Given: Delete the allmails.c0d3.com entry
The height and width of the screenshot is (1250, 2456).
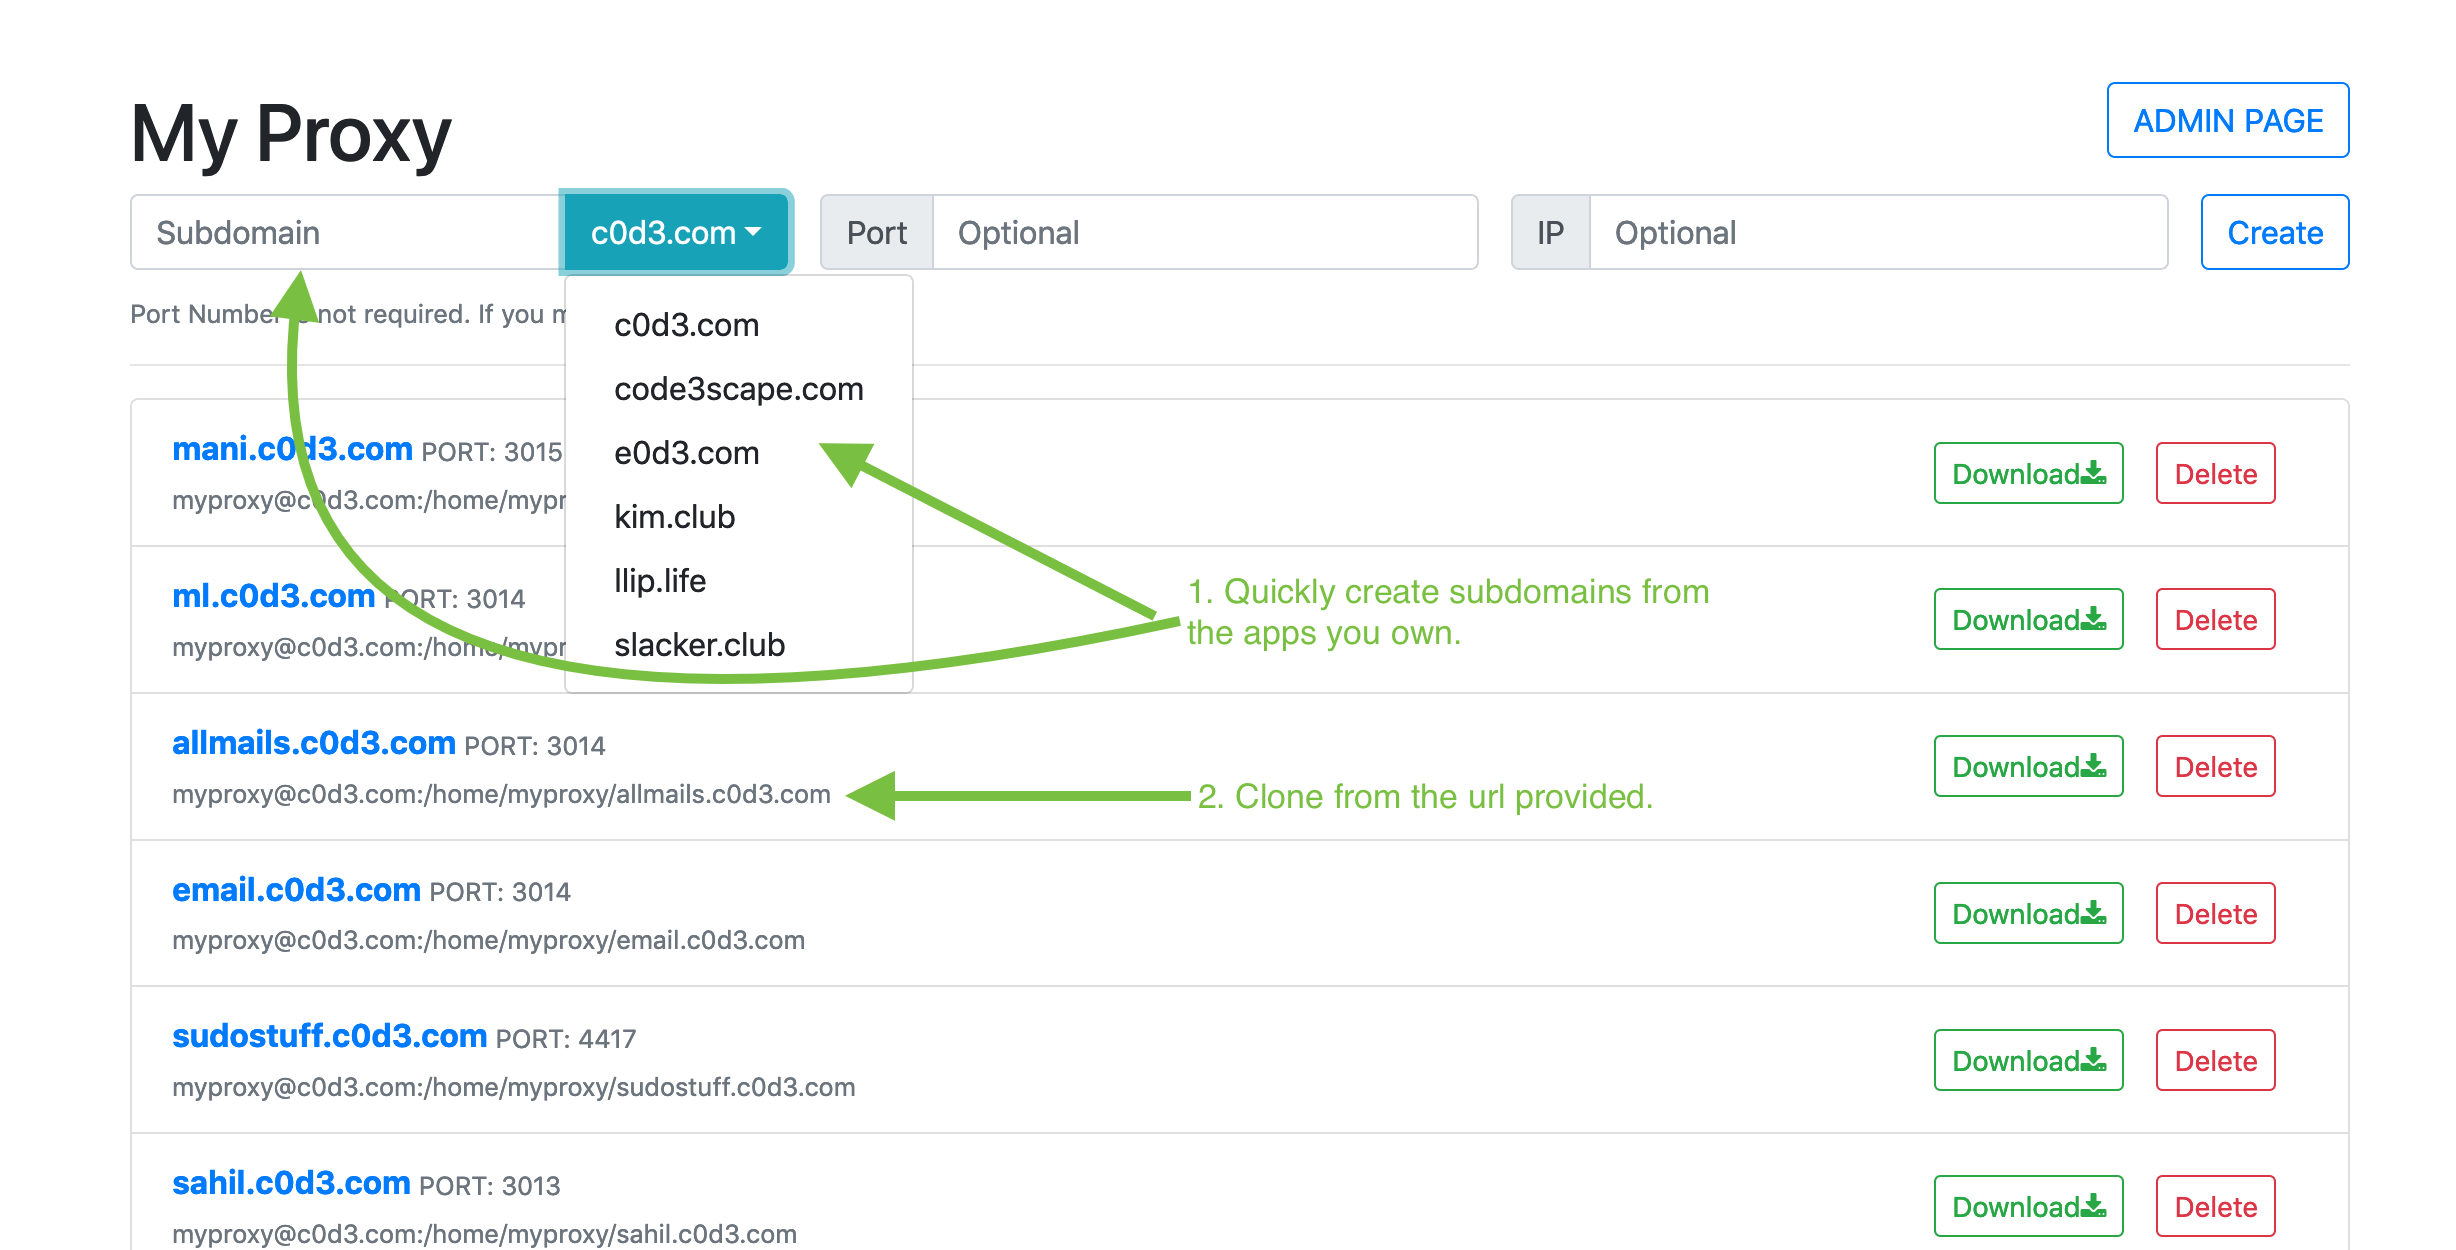Looking at the screenshot, I should [2215, 766].
